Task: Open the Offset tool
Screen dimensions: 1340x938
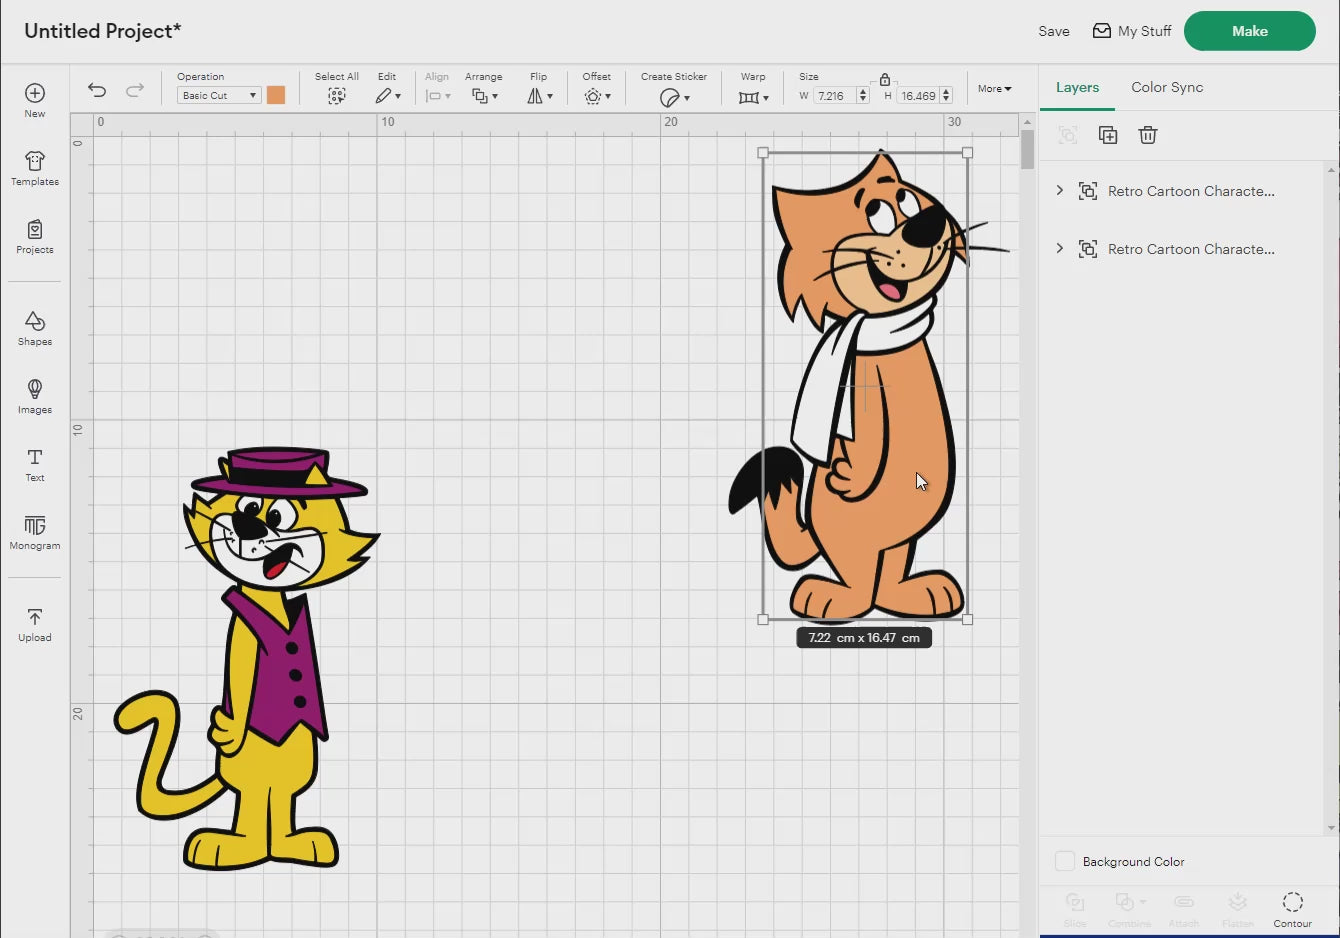Action: 597,96
